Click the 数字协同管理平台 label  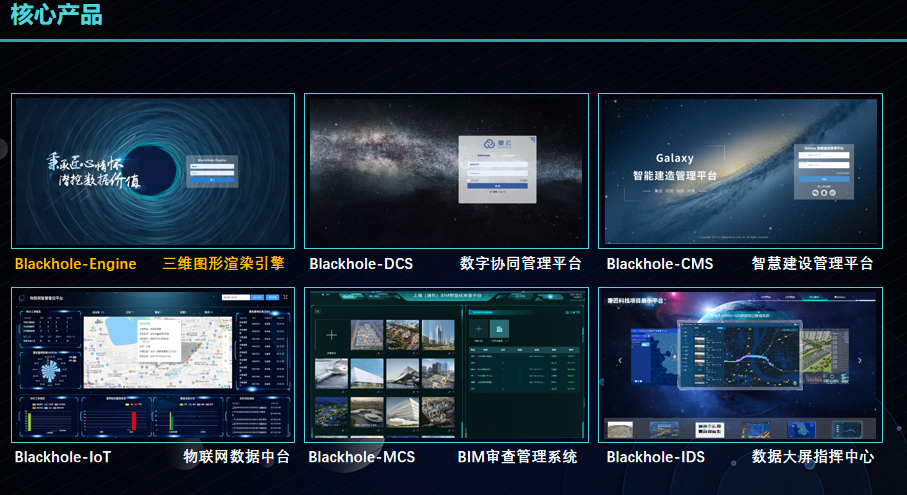tap(520, 264)
